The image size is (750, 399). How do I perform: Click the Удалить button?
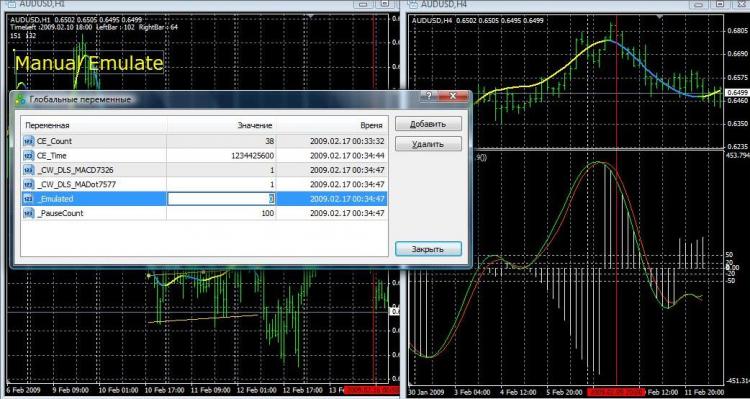[x=428, y=144]
